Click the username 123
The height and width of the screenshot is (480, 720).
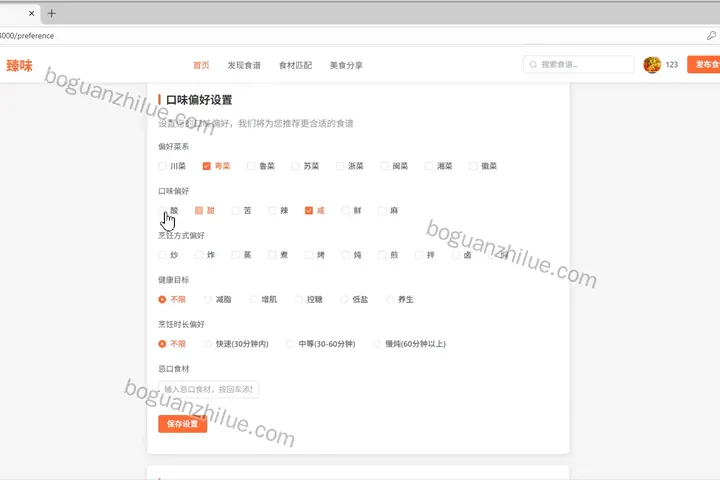click(x=672, y=65)
